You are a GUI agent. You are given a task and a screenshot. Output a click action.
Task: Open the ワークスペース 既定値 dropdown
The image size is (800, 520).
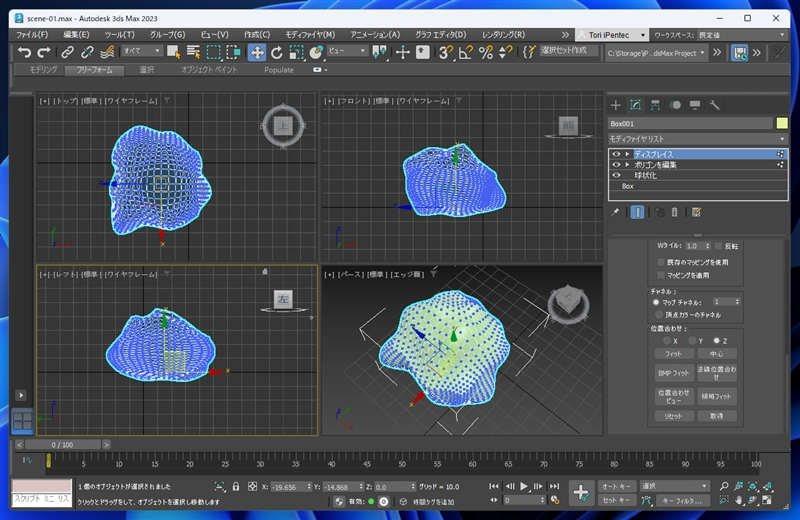coord(741,35)
